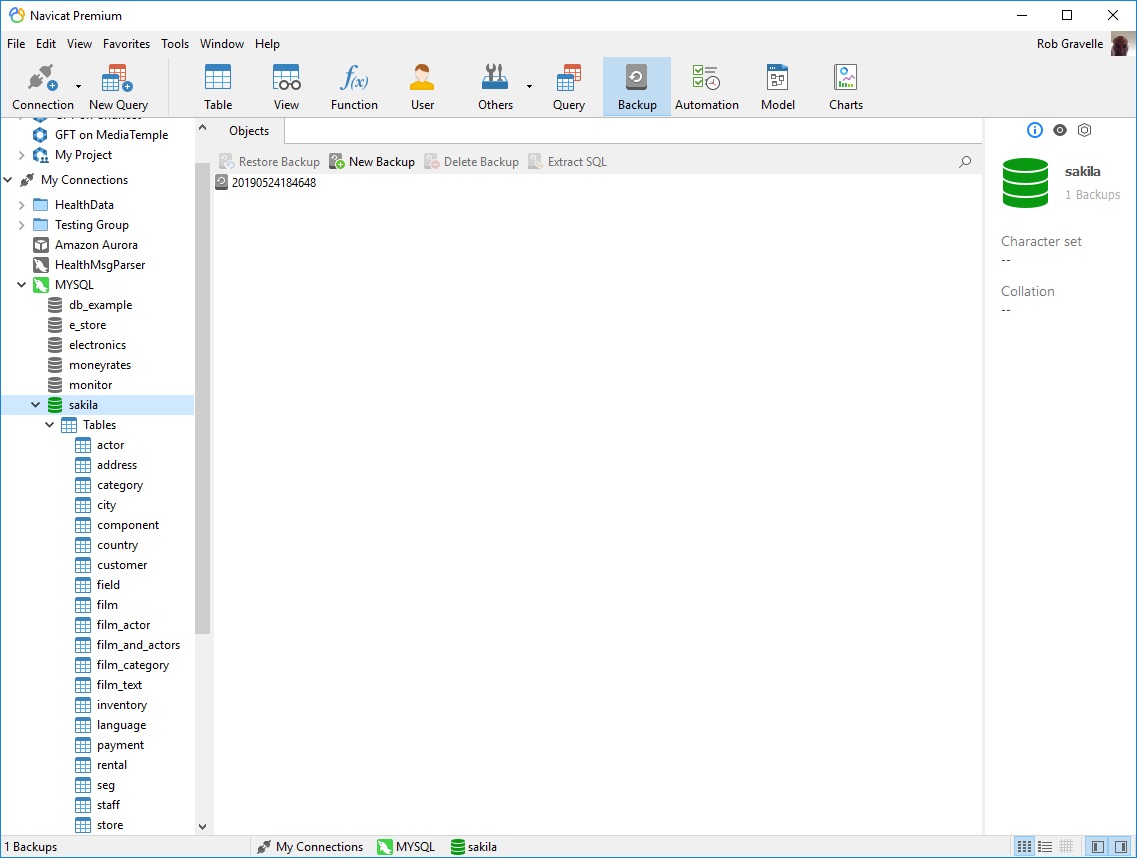Open the Connection toolbar icon
The image size is (1137, 858).
[43, 87]
